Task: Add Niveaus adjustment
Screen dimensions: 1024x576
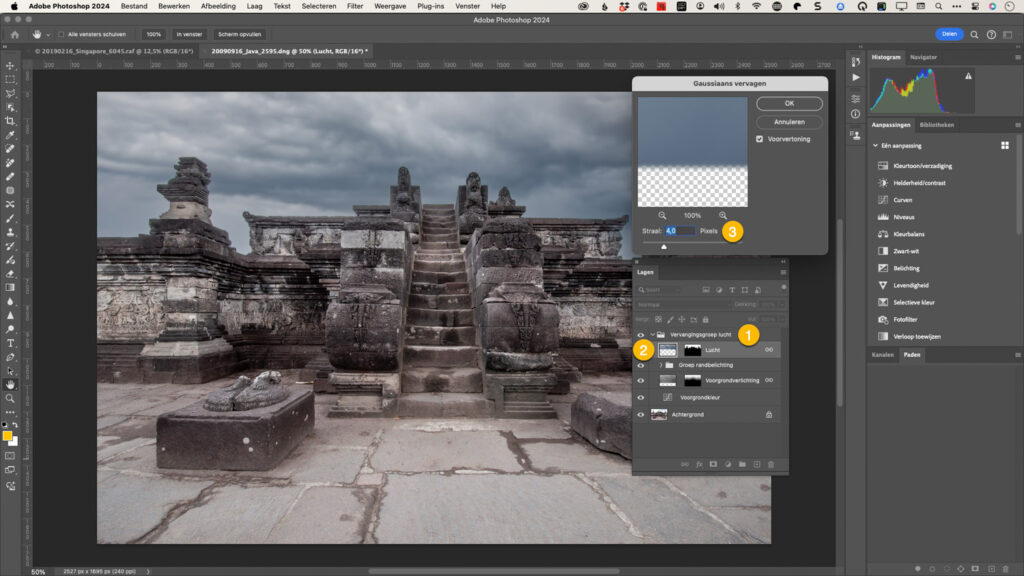Action: point(903,217)
